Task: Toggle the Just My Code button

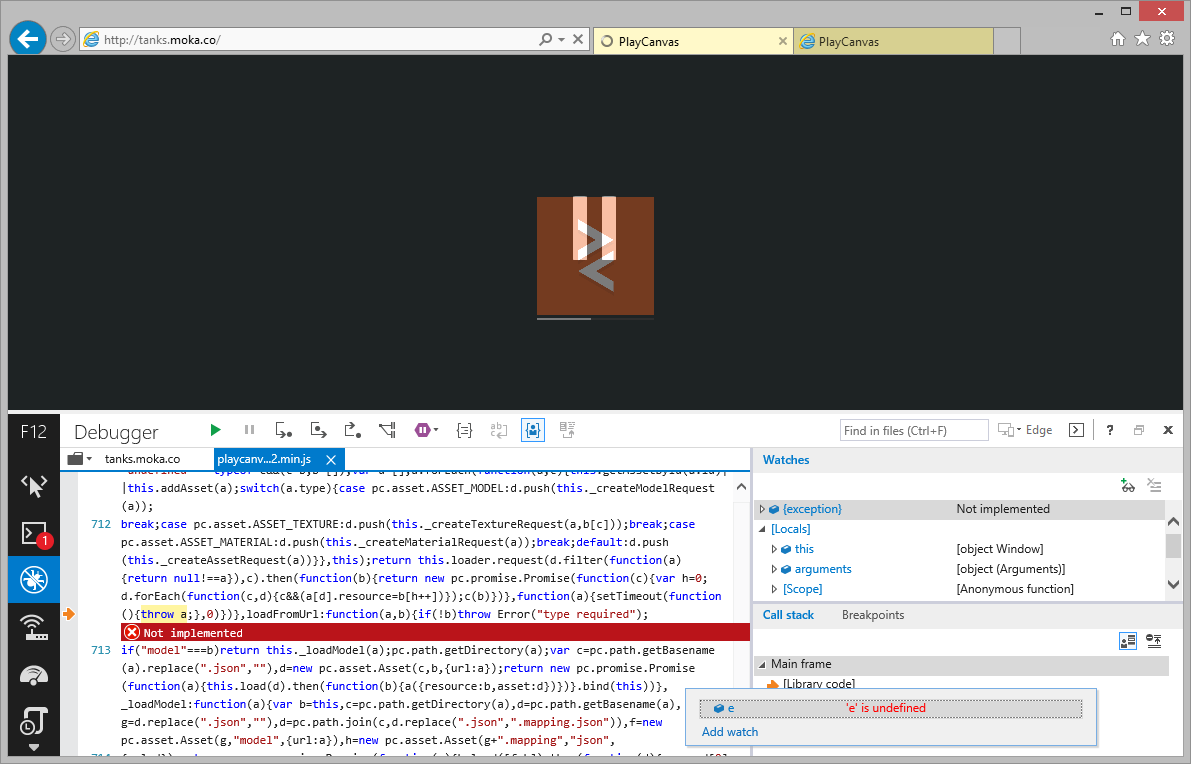Action: (x=533, y=431)
